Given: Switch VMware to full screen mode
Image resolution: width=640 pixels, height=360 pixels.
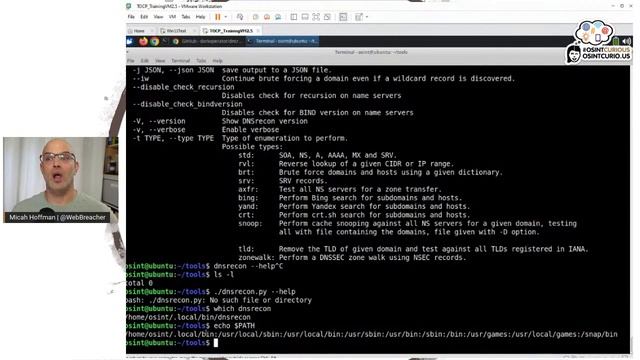Looking at the screenshot, I should 316,17.
